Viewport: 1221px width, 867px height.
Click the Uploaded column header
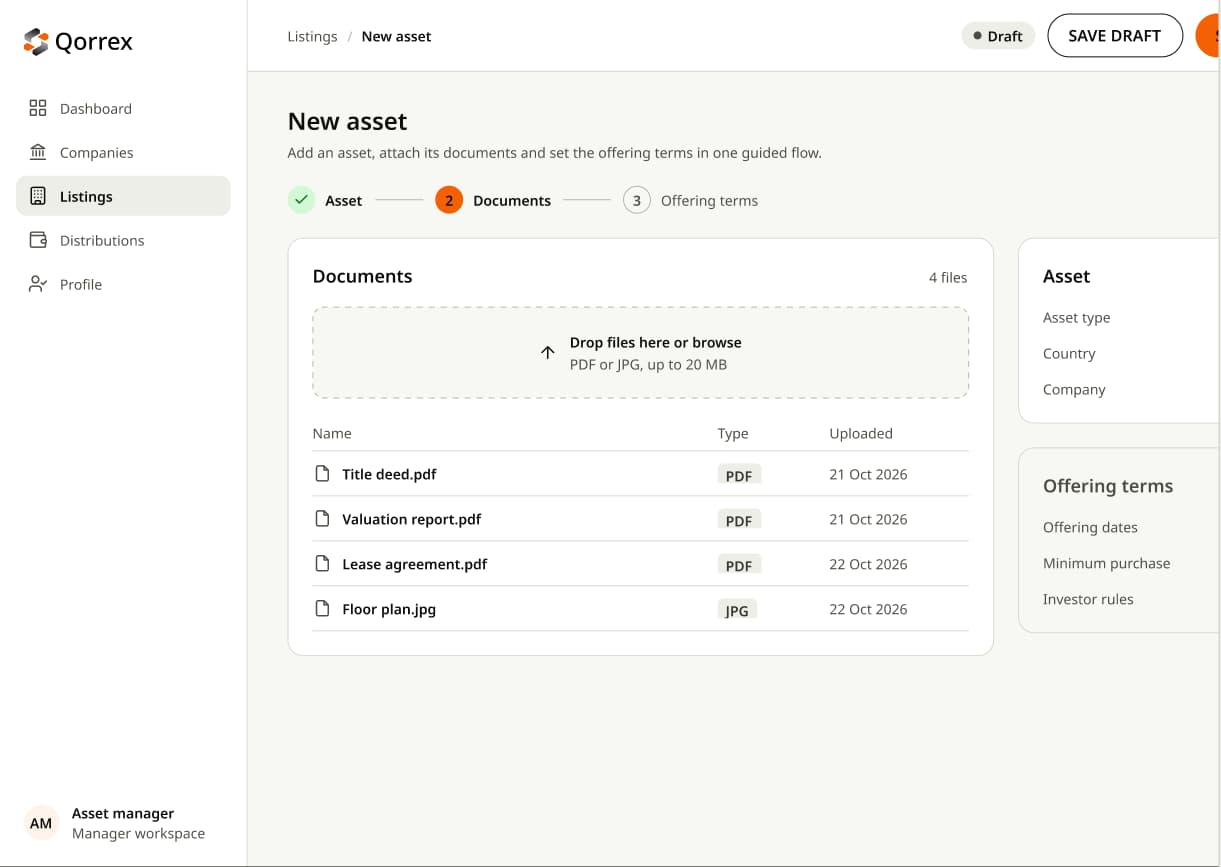tap(861, 434)
